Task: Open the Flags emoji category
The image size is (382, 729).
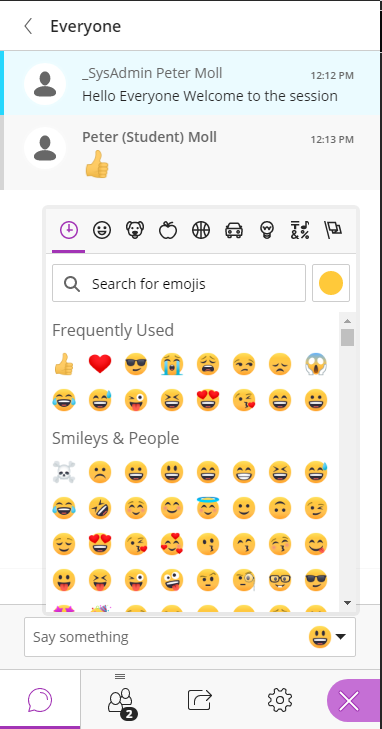Action: point(333,230)
